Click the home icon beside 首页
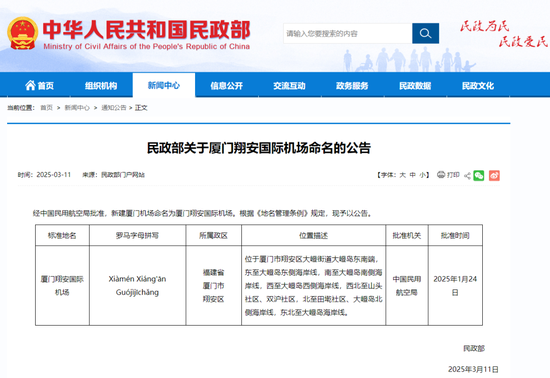The image size is (550, 378). point(30,85)
